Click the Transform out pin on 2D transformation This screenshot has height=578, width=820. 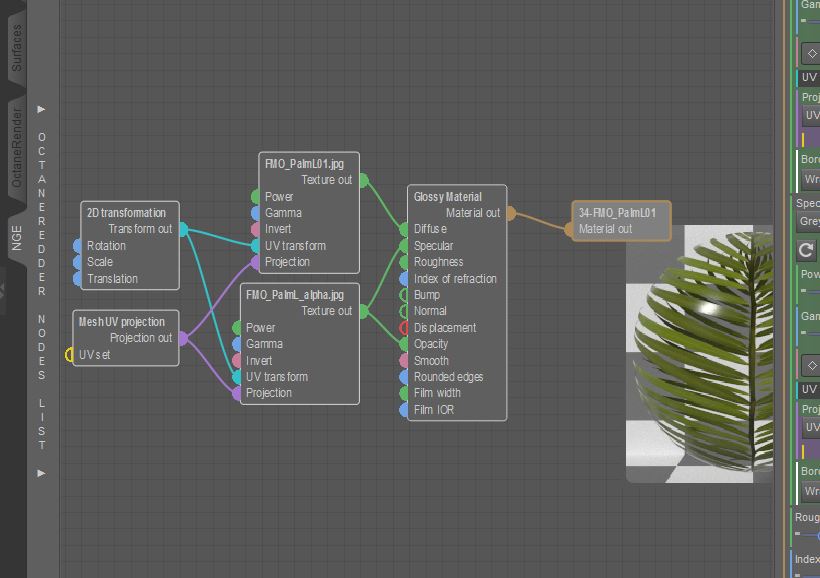click(x=184, y=229)
